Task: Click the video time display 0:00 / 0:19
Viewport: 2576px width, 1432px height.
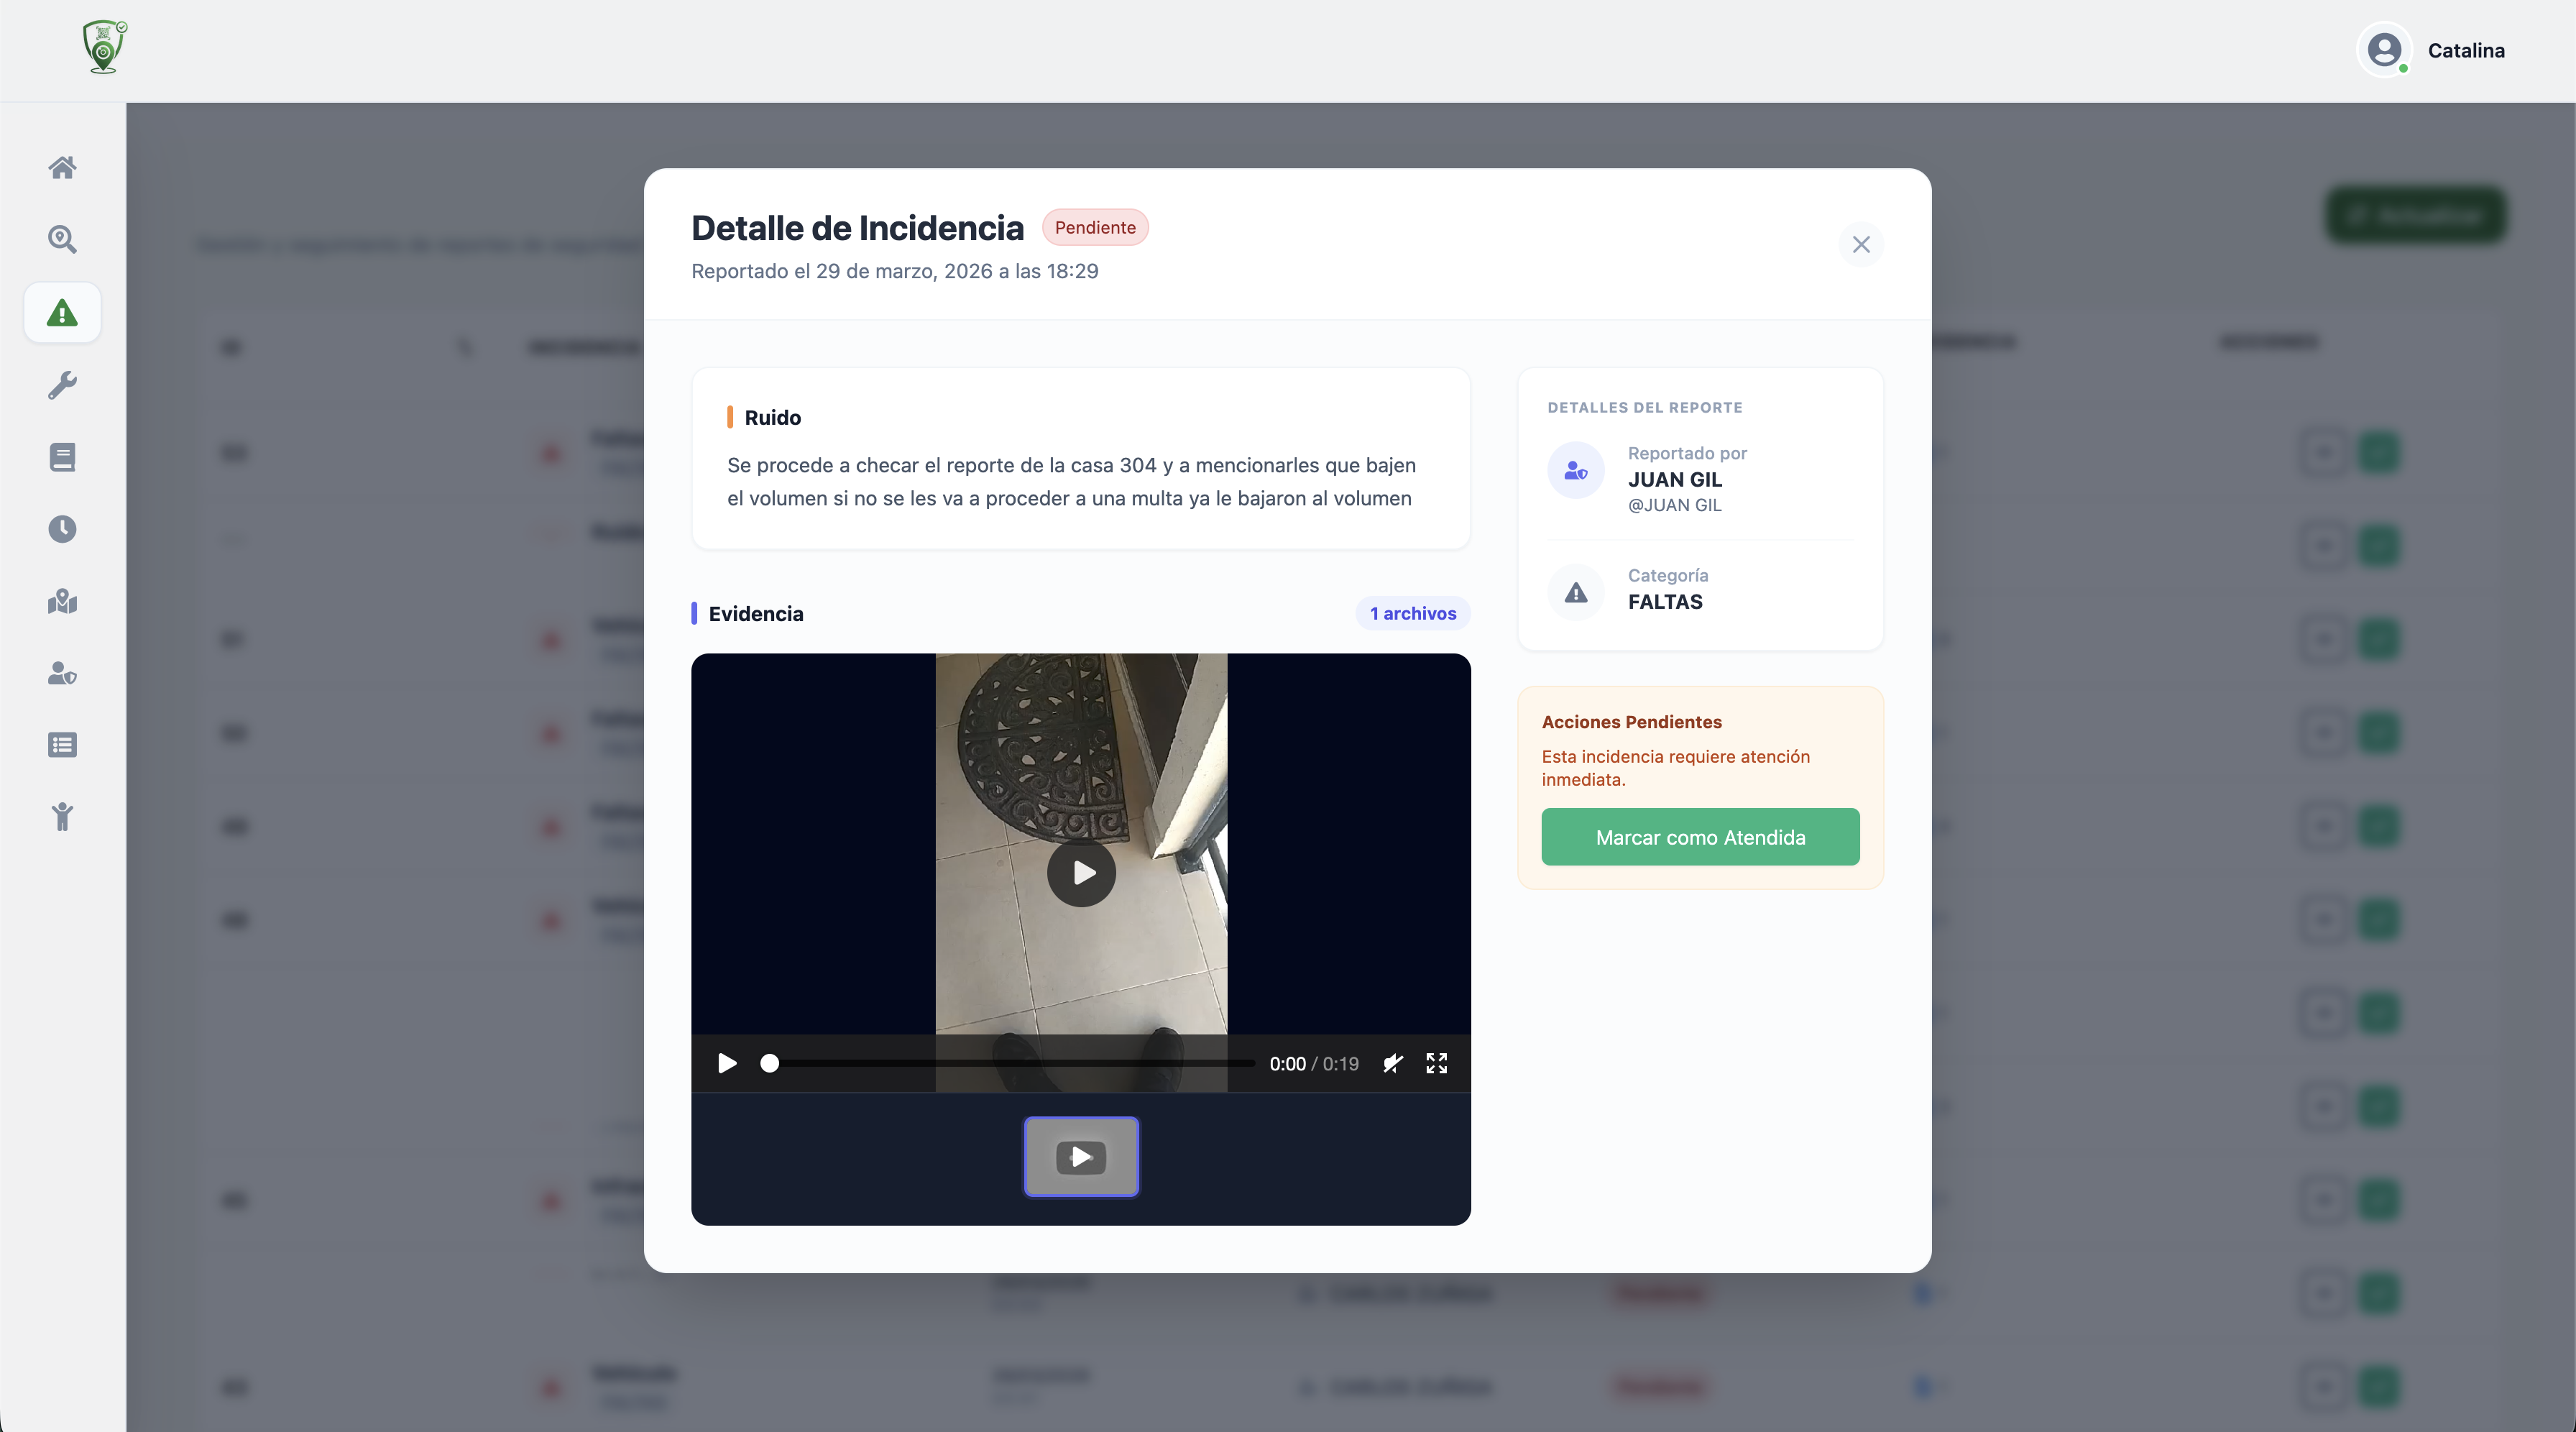Action: coord(1314,1064)
